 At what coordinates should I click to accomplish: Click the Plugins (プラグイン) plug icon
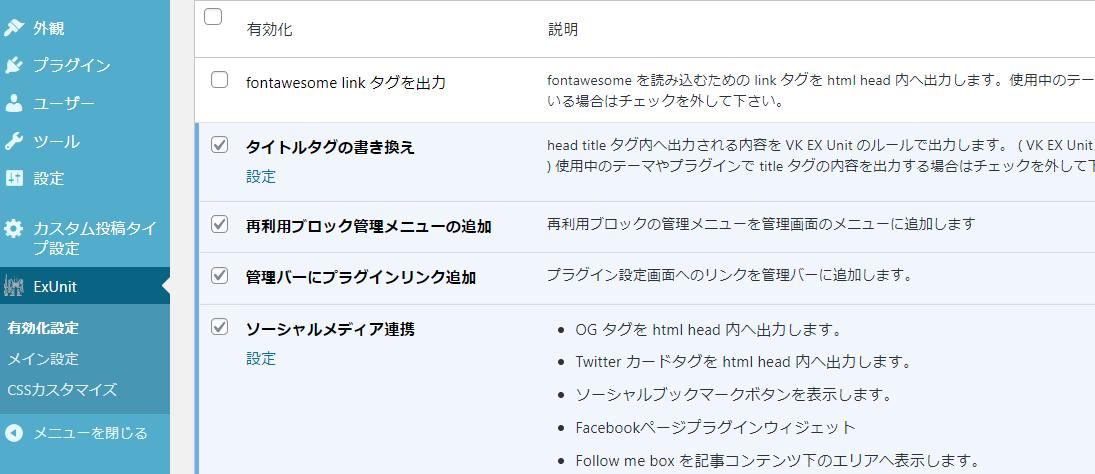(14, 65)
